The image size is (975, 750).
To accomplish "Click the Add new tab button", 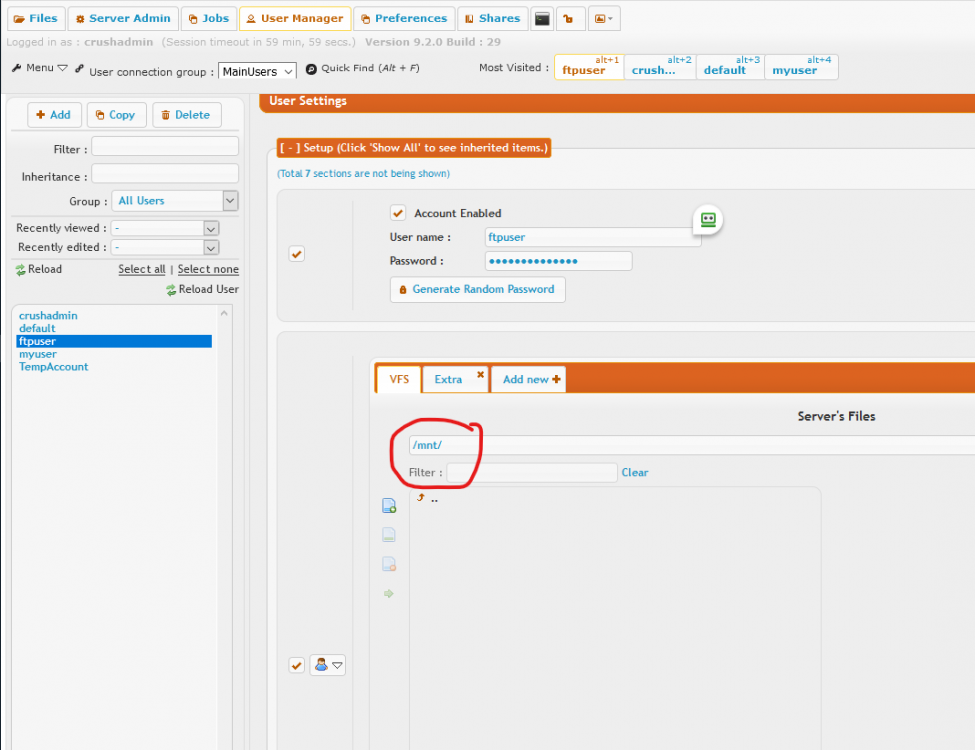I will pos(529,379).
